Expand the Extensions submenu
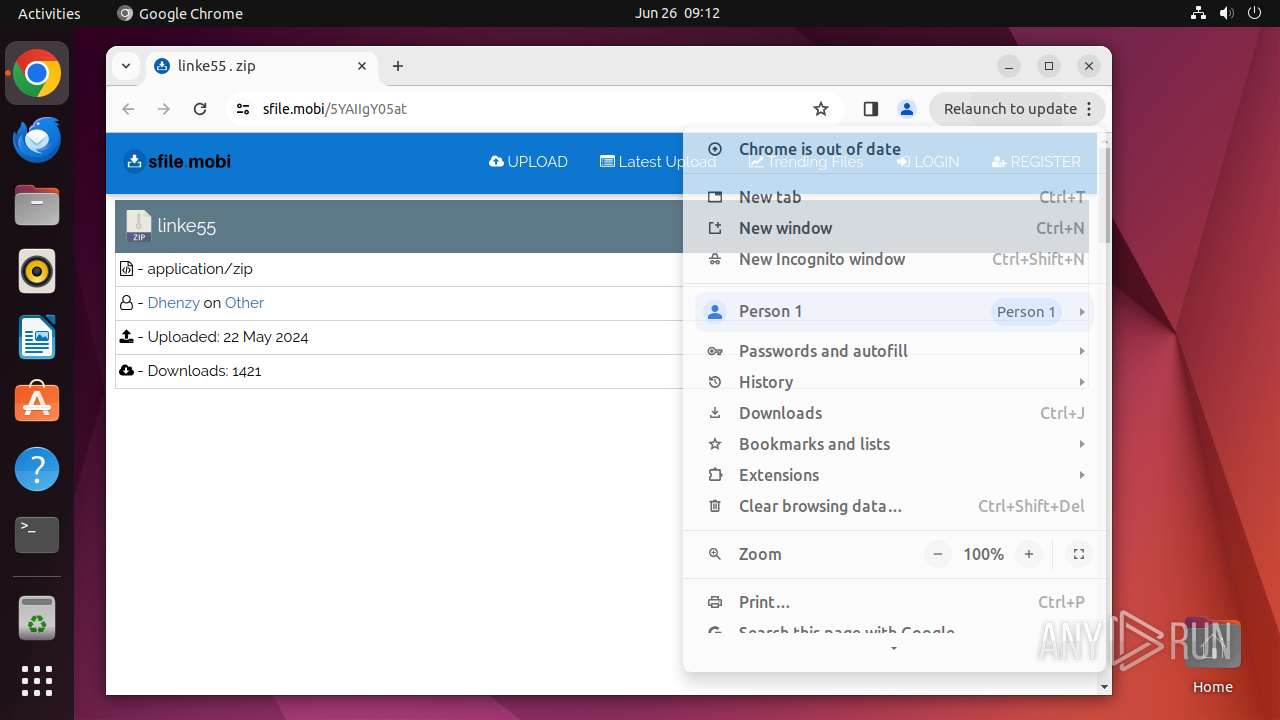 point(894,475)
